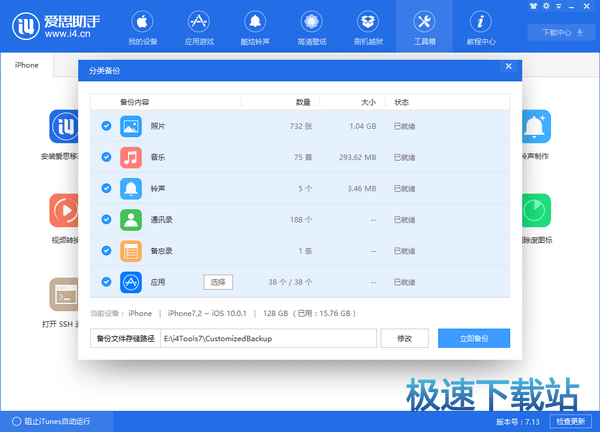Uncheck the 应用 apps backup checkbox
This screenshot has width=600, height=432.
pyautogui.click(x=106, y=282)
